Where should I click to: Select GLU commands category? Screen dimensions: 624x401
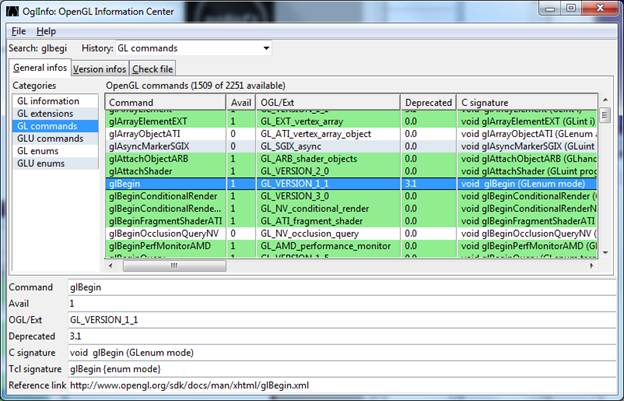click(x=50, y=139)
